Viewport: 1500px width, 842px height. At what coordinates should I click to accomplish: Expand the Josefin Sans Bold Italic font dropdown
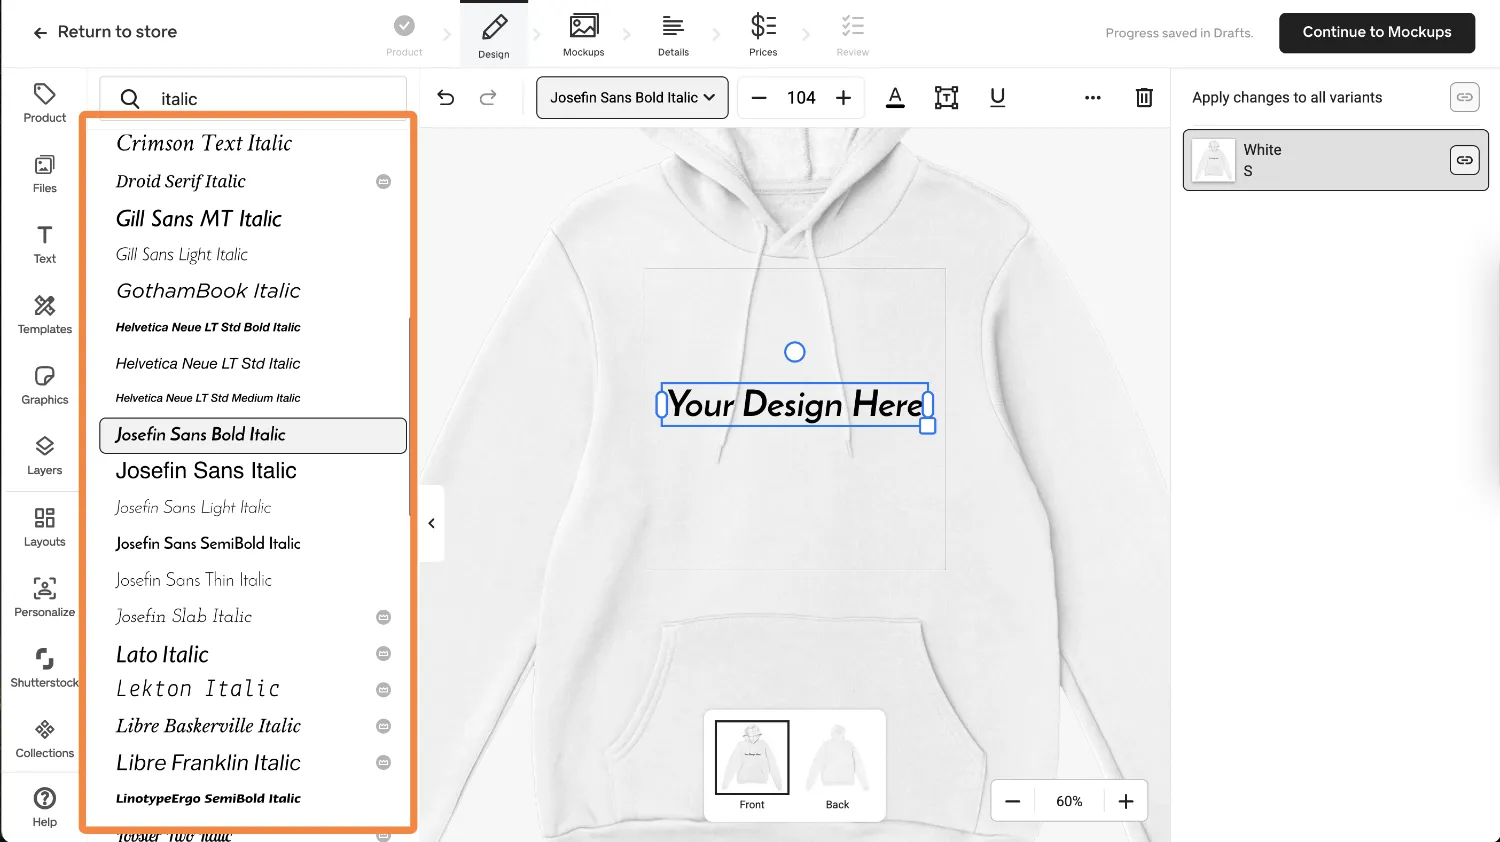(x=632, y=98)
